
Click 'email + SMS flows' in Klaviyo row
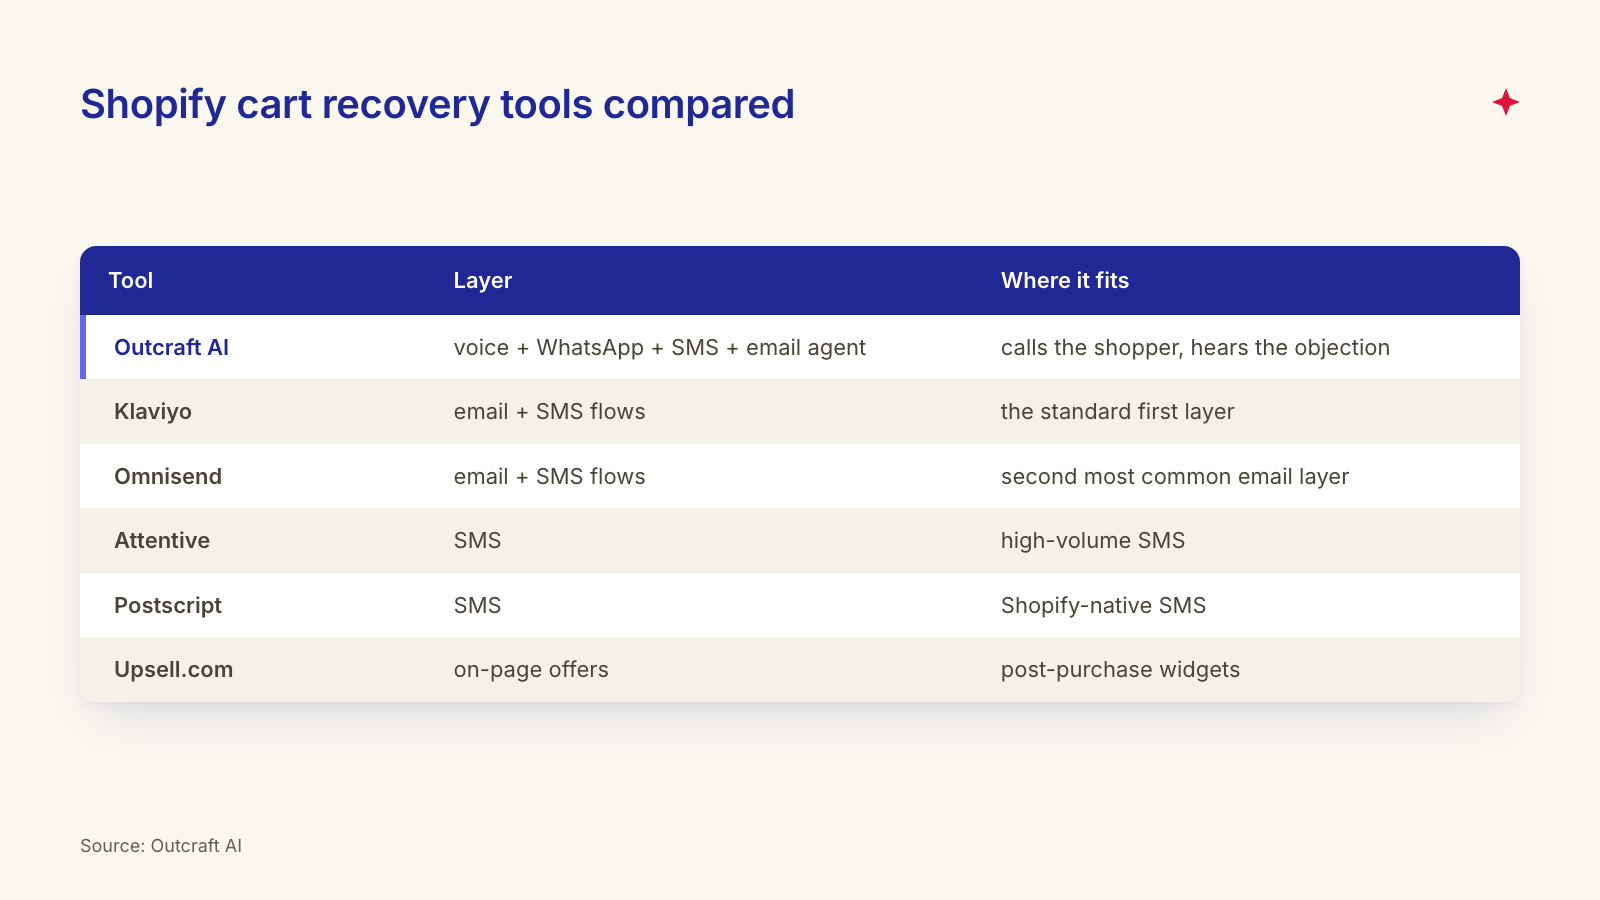click(x=549, y=412)
